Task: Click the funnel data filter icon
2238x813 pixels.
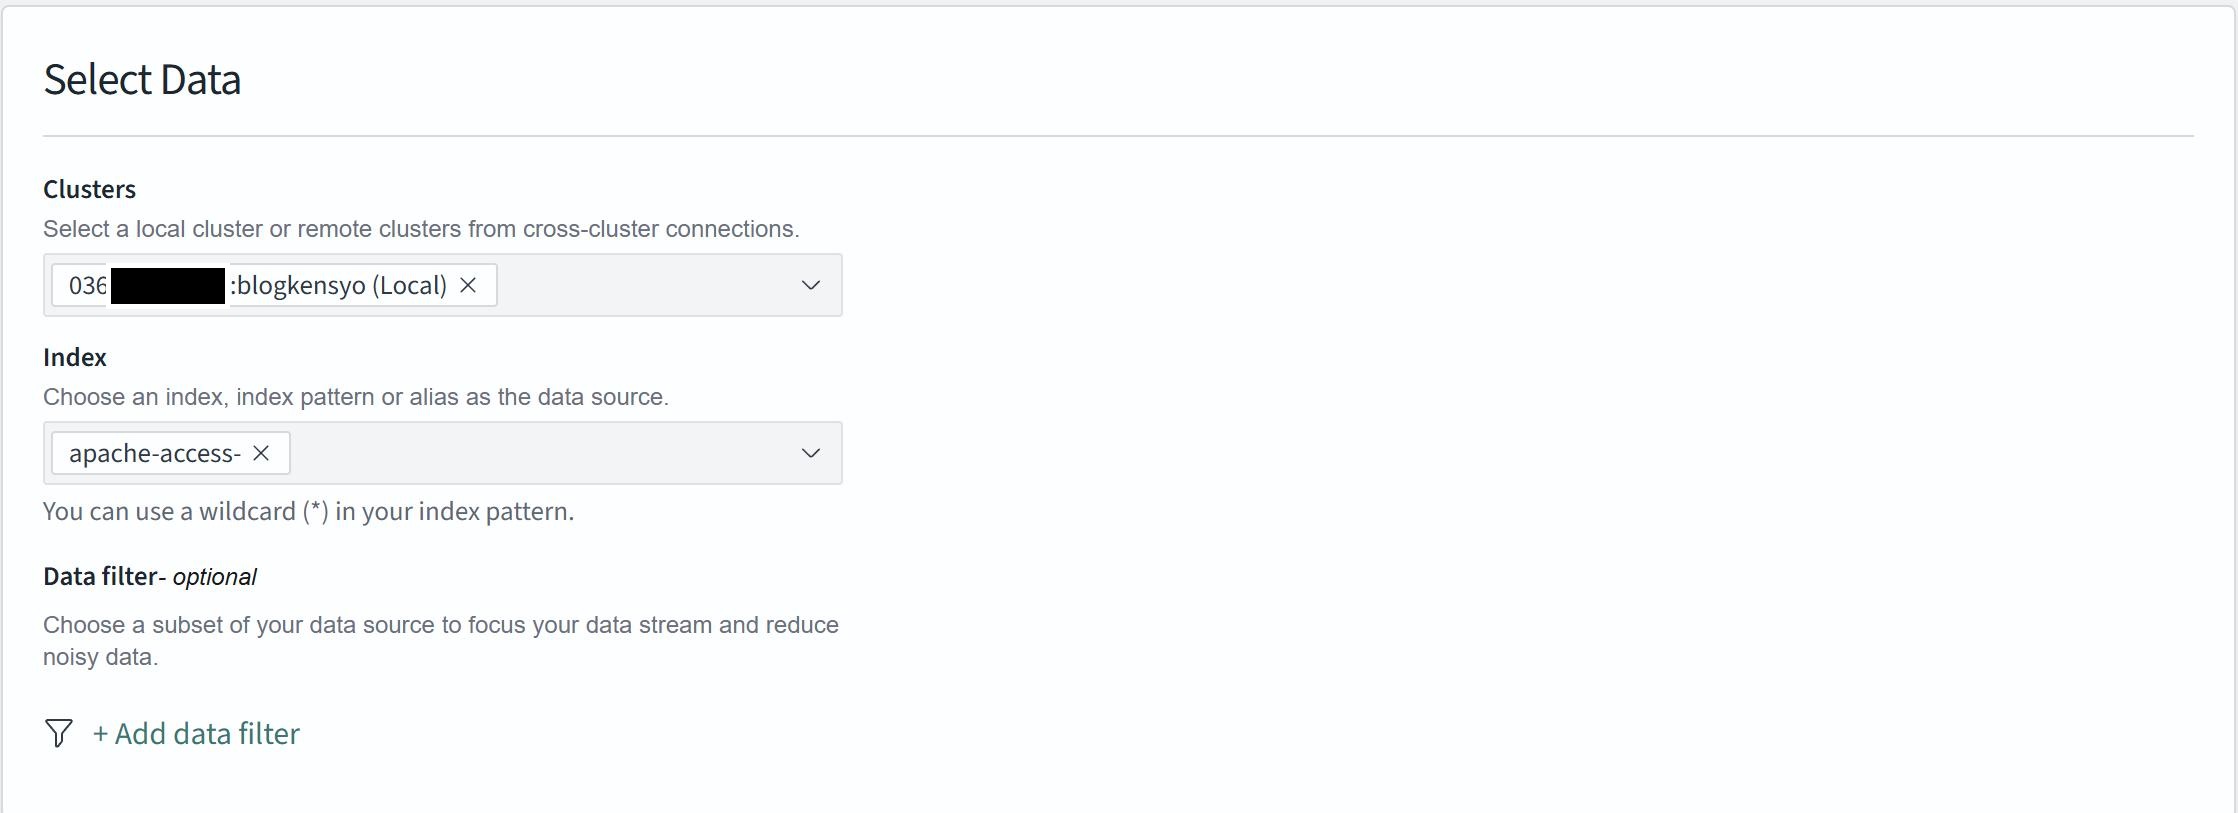Action: point(59,733)
